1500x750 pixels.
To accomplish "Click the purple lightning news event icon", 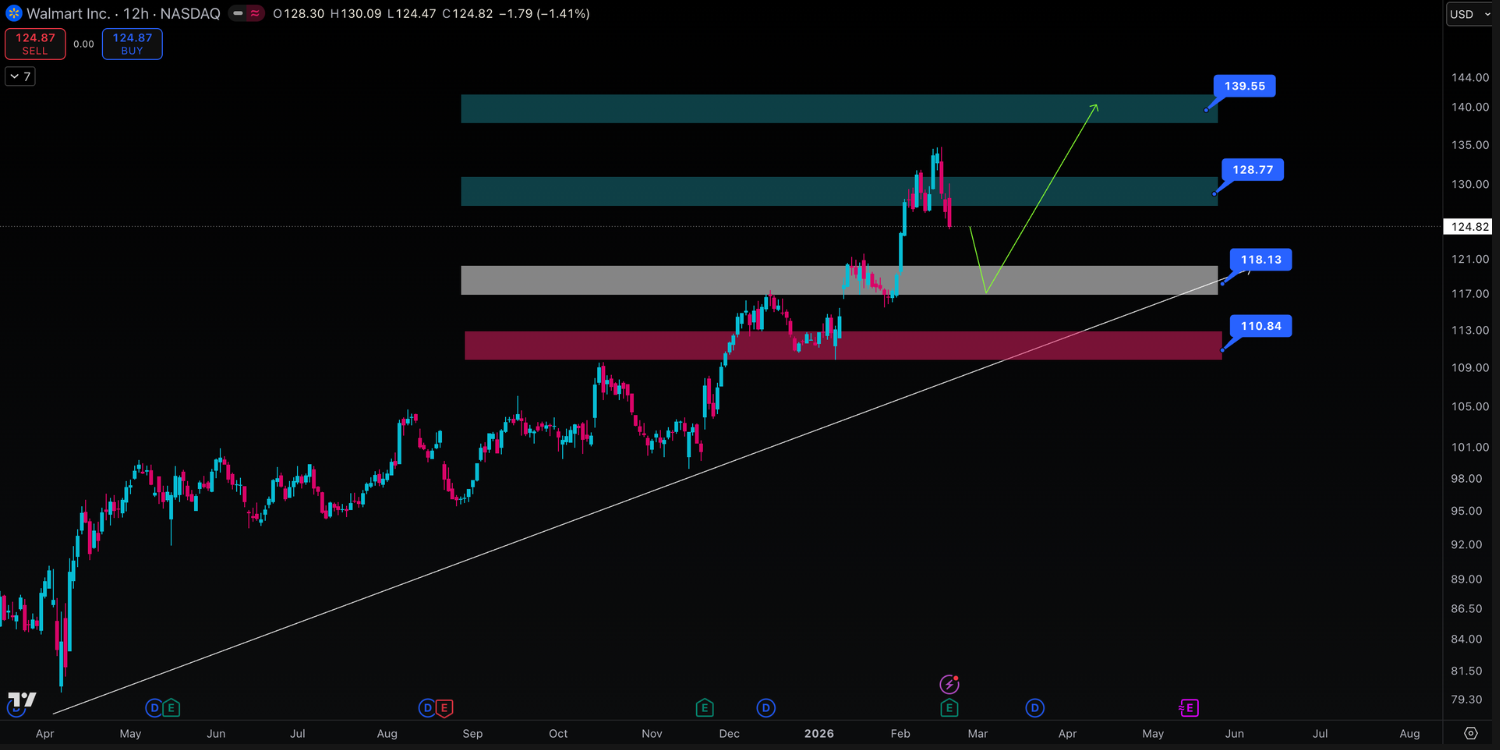I will pos(949,685).
